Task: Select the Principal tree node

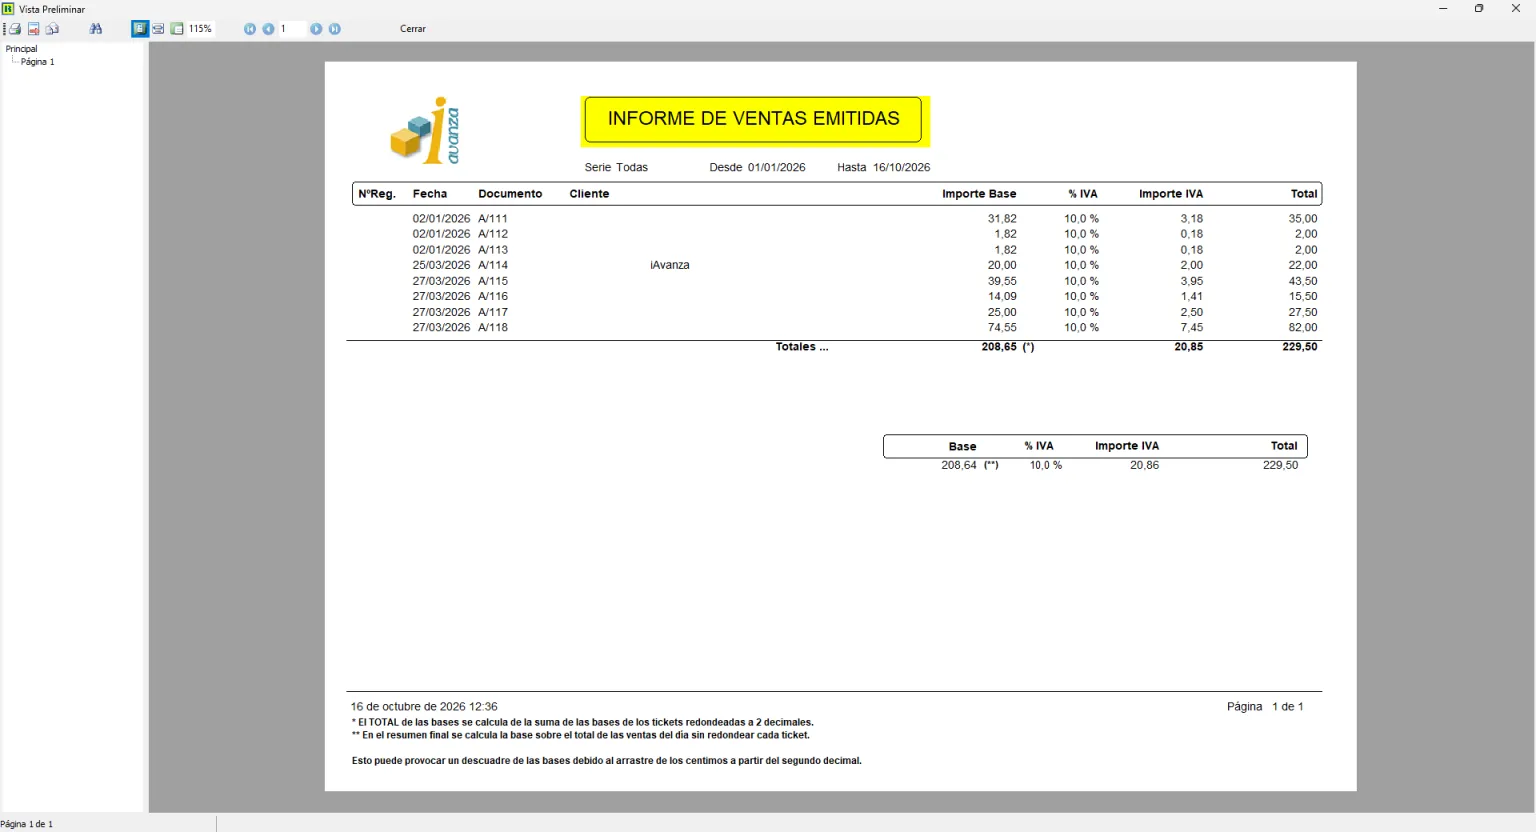Action: (21, 49)
